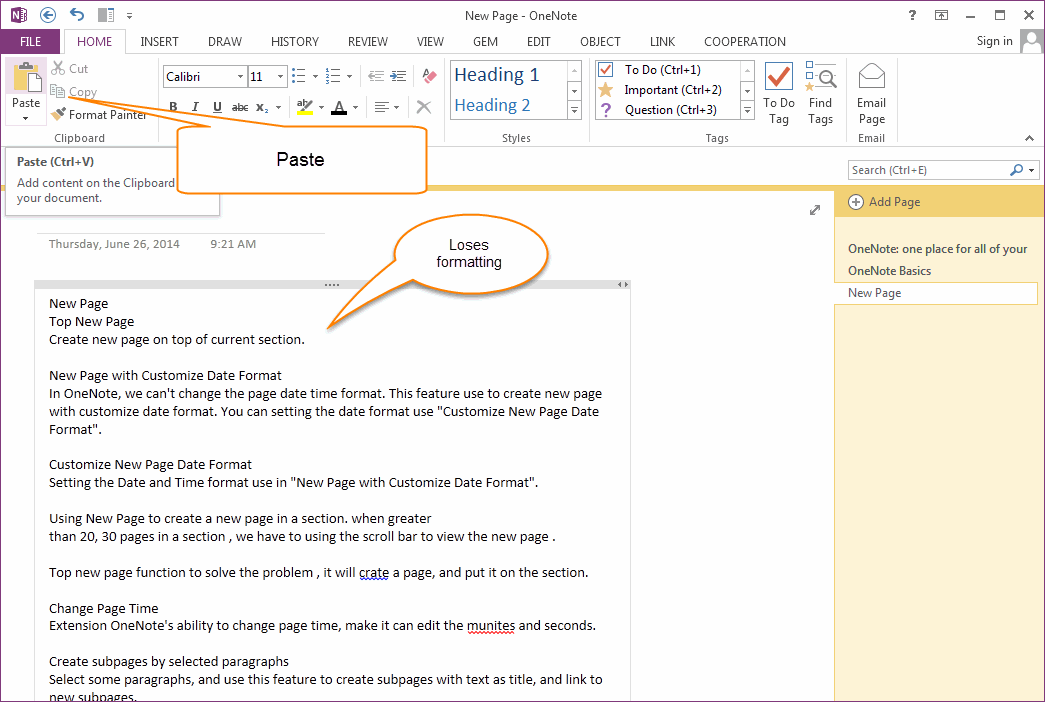Open the FILE tab
The height and width of the screenshot is (702, 1045).
[x=31, y=41]
